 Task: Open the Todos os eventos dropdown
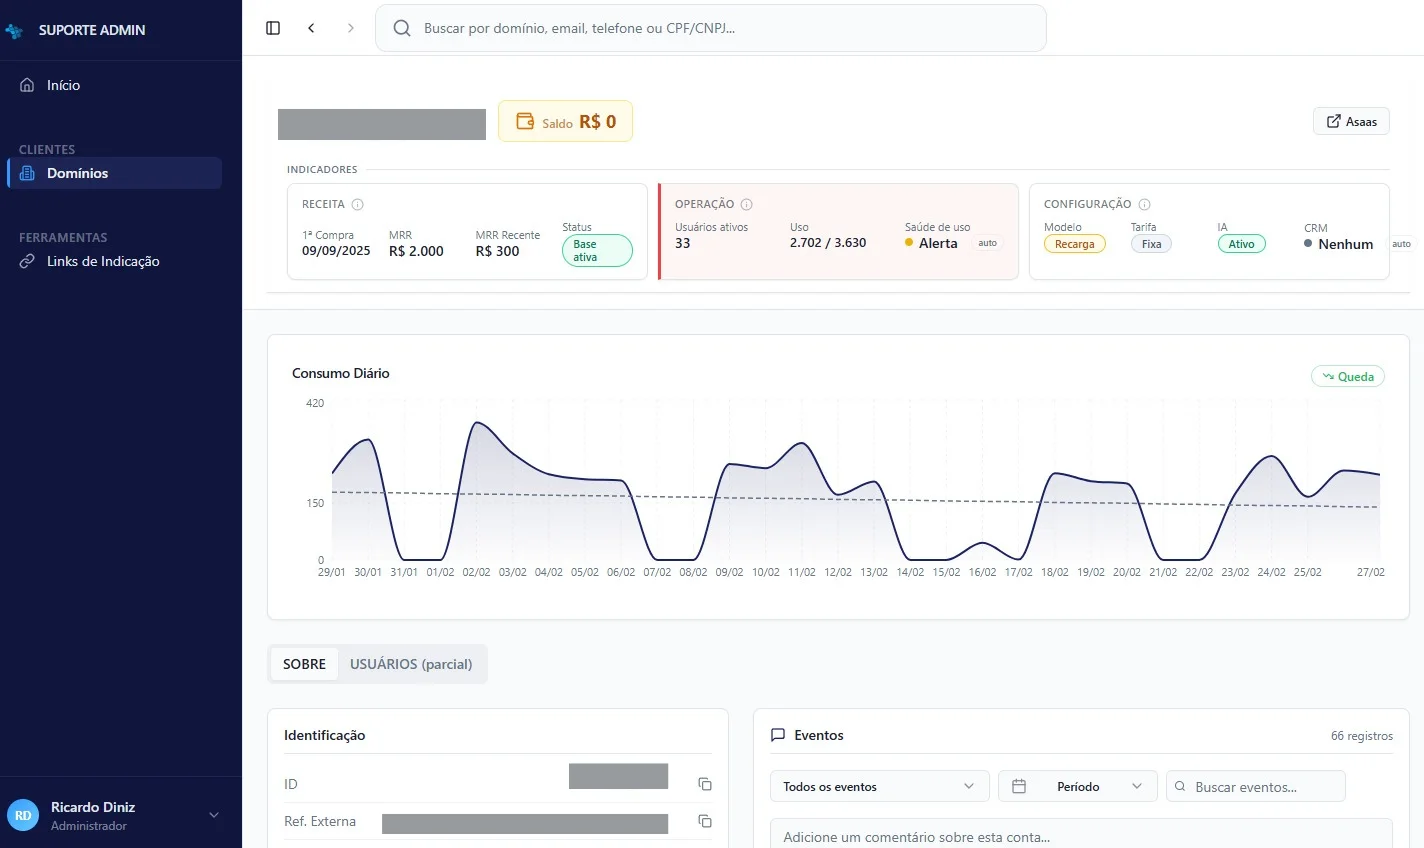[879, 786]
